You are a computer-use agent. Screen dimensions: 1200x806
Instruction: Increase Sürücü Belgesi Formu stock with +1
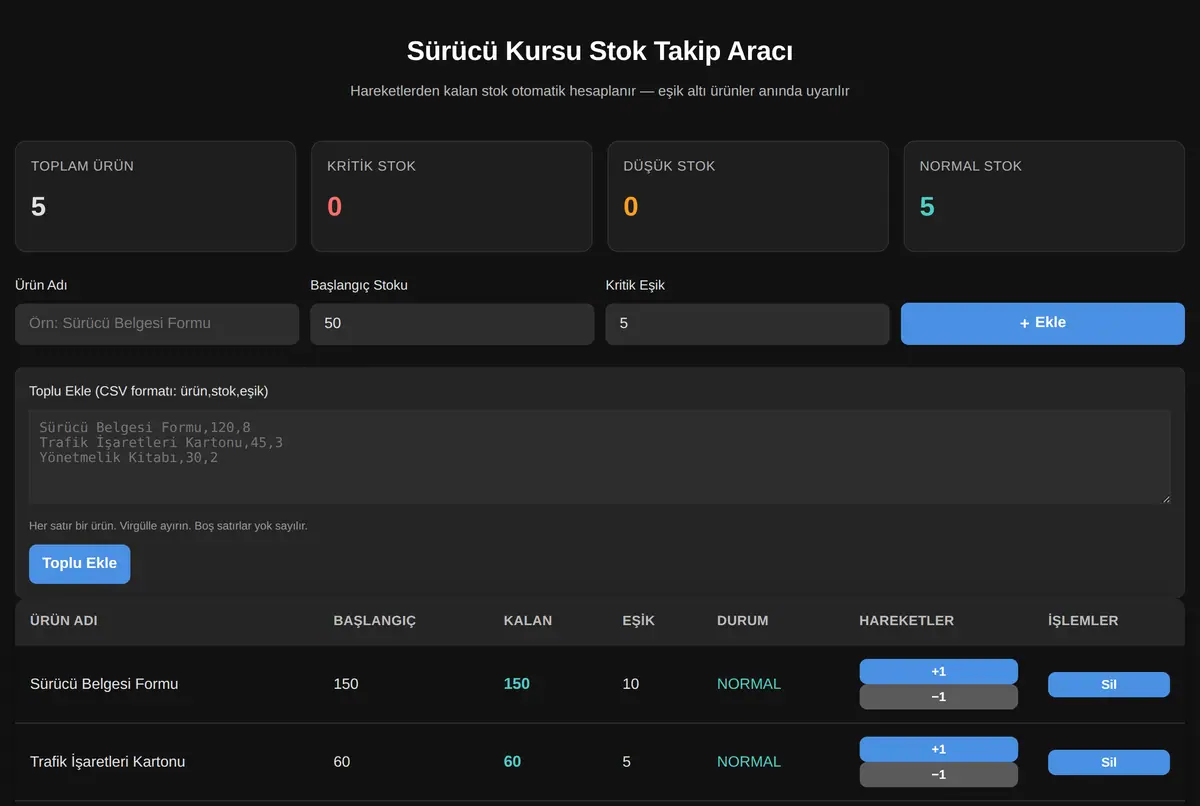click(x=938, y=671)
